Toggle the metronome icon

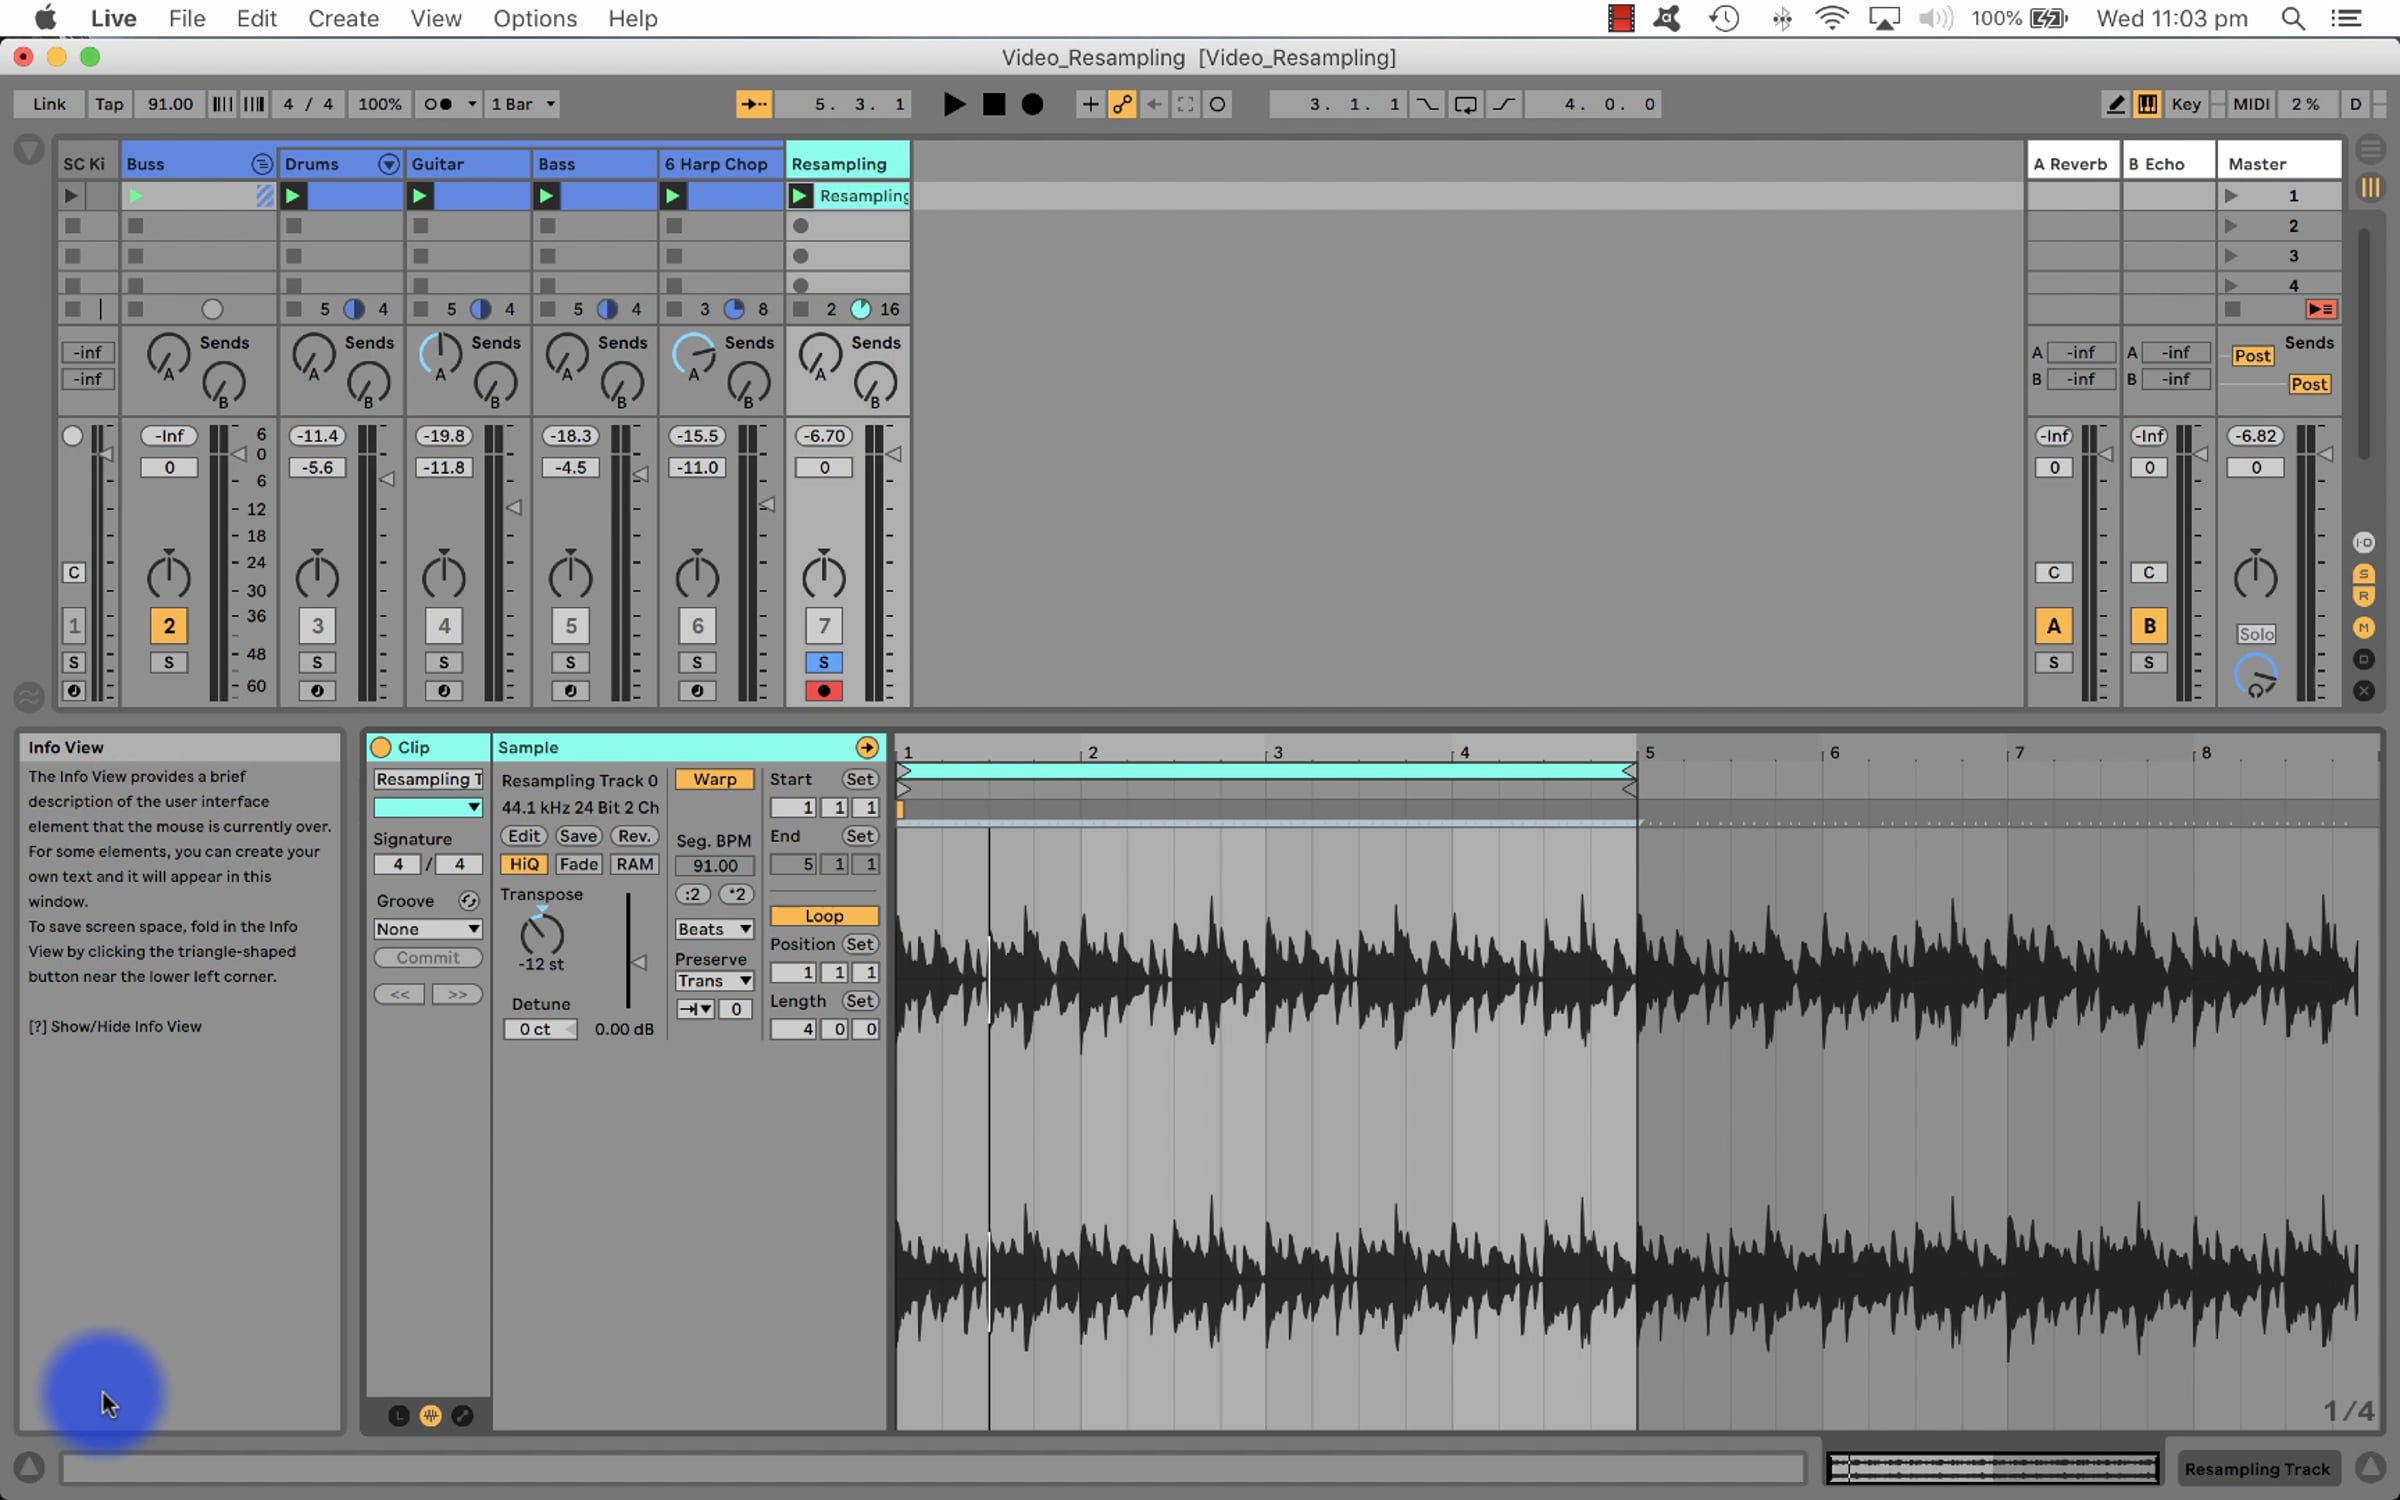[x=438, y=104]
